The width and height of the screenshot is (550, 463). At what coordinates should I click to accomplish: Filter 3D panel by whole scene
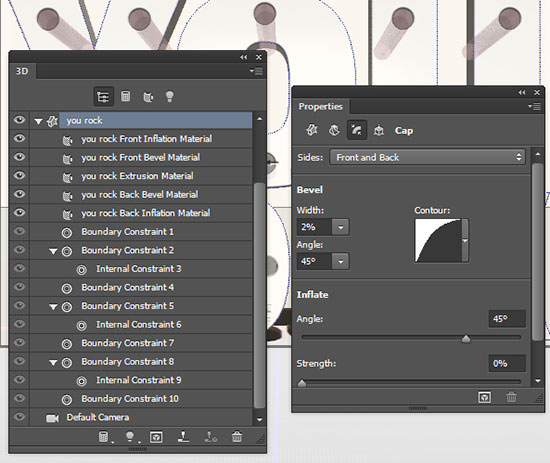pyautogui.click(x=103, y=96)
